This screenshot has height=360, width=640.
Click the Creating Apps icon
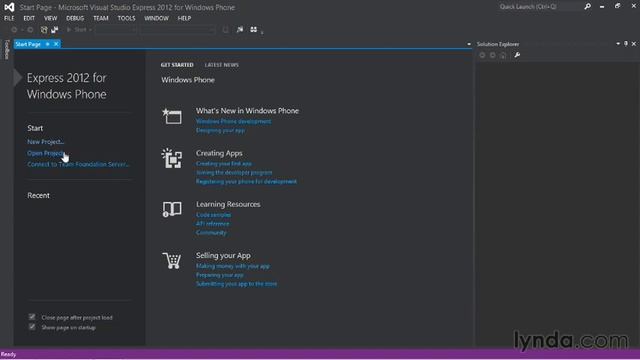coord(172,158)
